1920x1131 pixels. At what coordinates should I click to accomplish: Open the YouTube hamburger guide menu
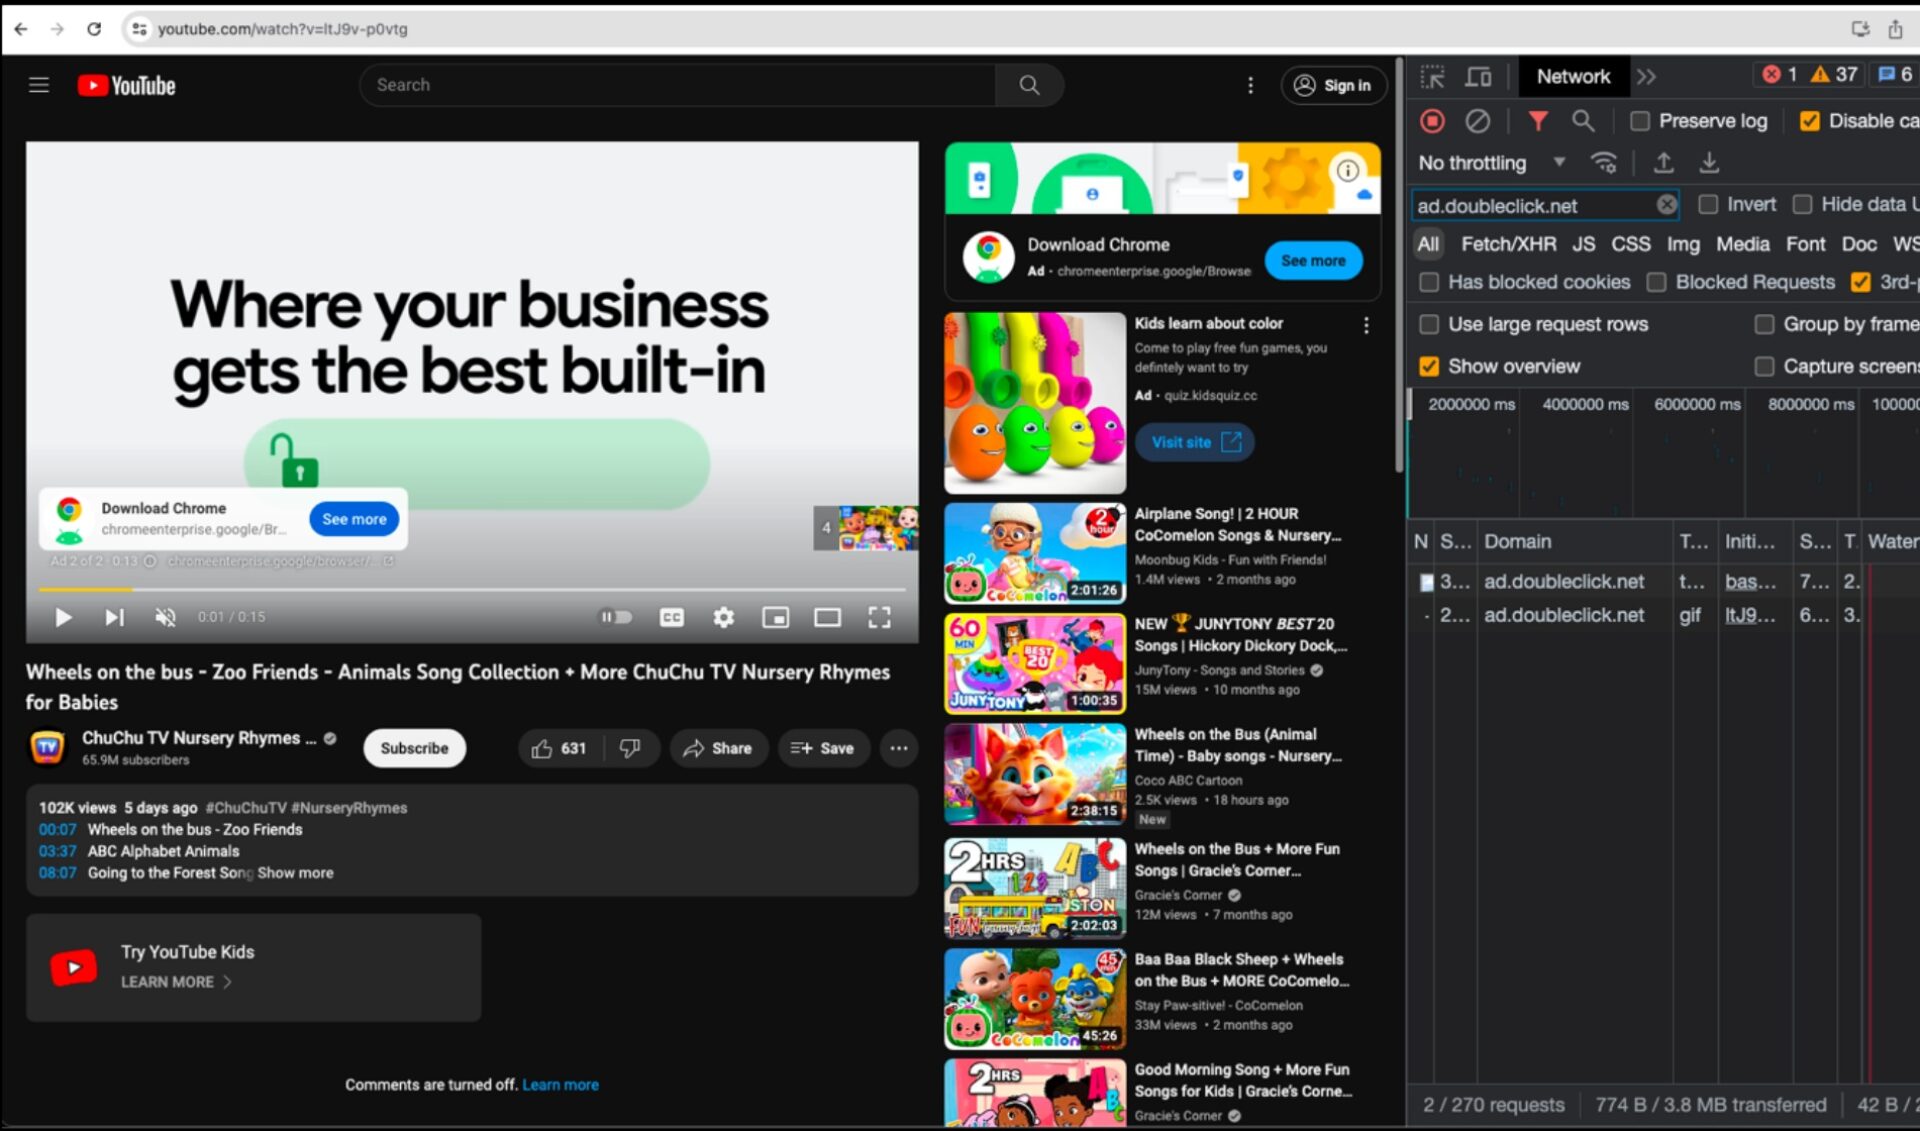(39, 85)
